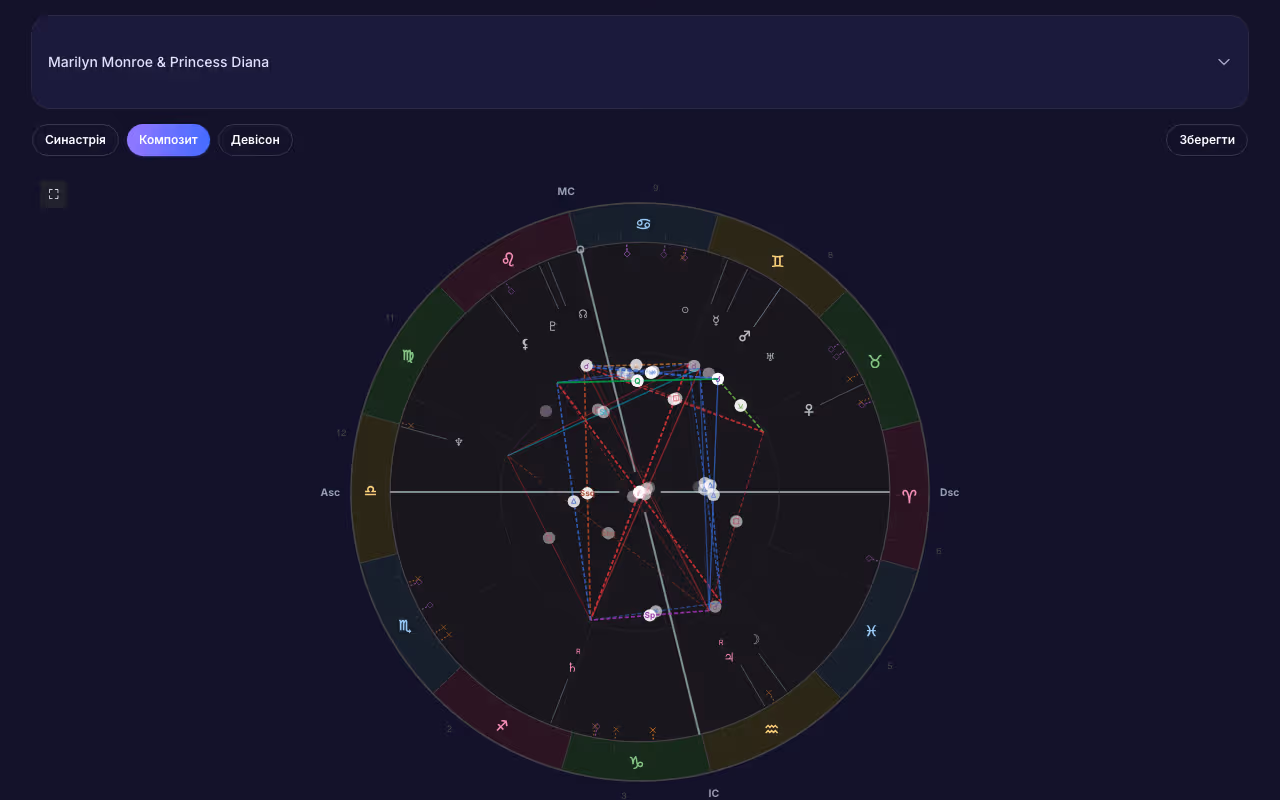Image resolution: width=1280 pixels, height=800 pixels.
Task: Select the Libra sign at the Ascendant
Action: (371, 491)
